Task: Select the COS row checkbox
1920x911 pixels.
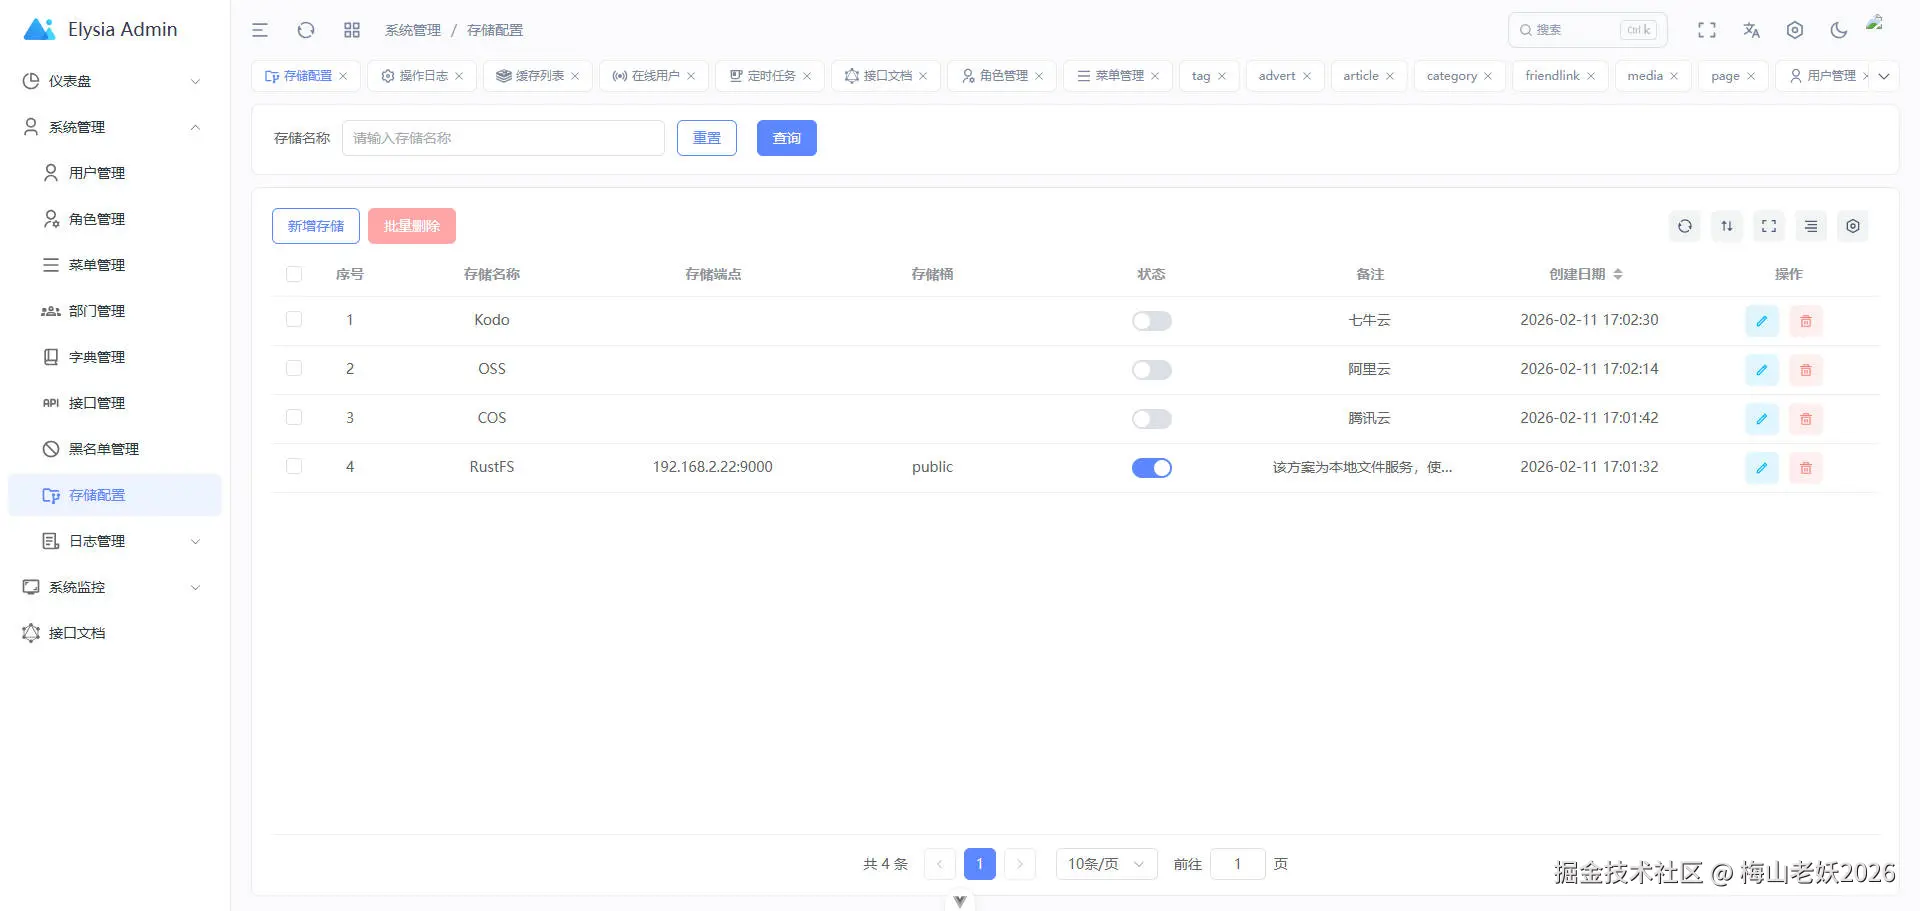Action: pyautogui.click(x=294, y=417)
